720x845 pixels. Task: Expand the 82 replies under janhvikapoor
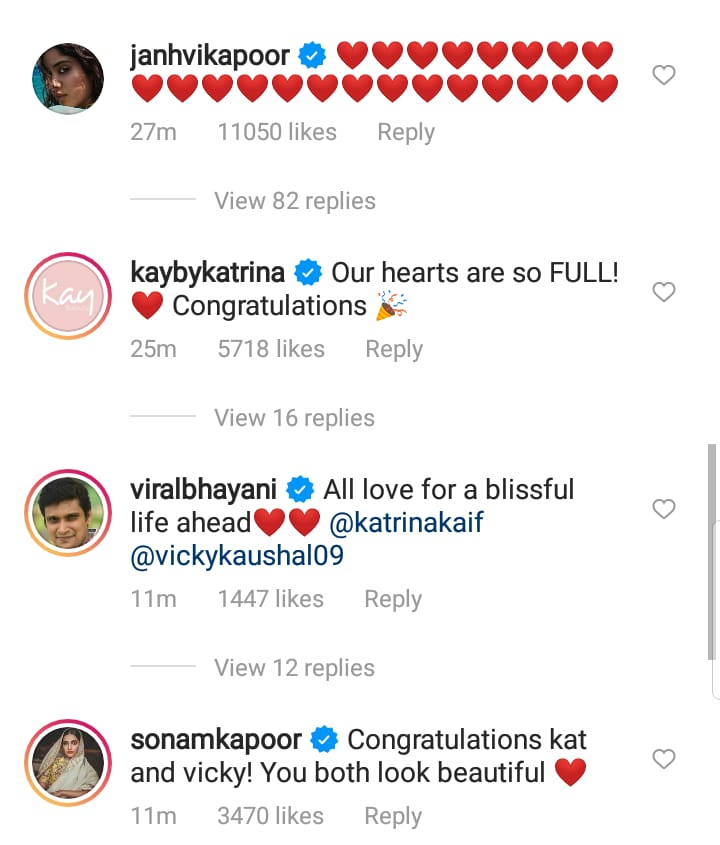click(x=294, y=200)
